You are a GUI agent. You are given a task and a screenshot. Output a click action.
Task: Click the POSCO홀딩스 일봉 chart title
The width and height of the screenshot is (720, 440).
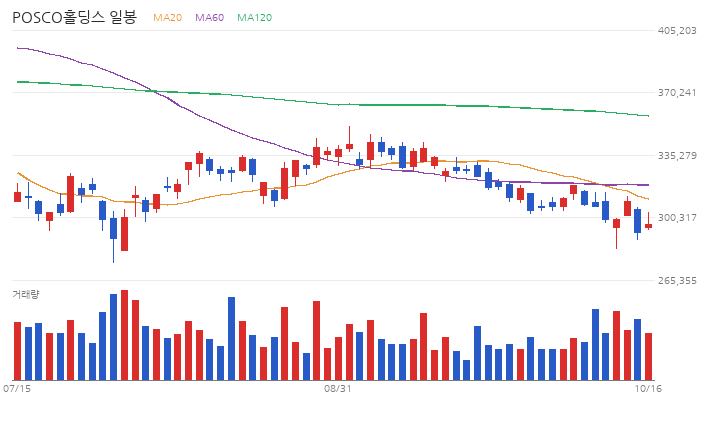click(74, 17)
